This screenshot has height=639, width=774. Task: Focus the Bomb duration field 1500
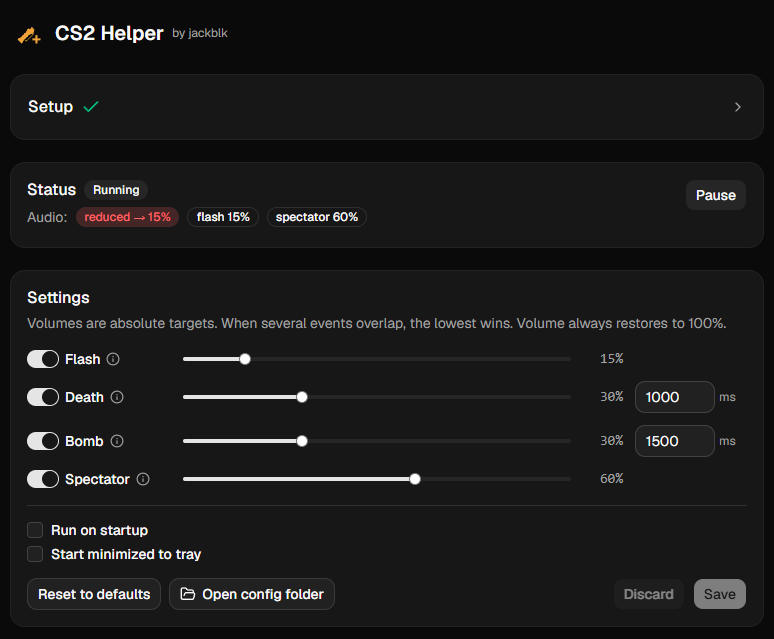coord(674,441)
